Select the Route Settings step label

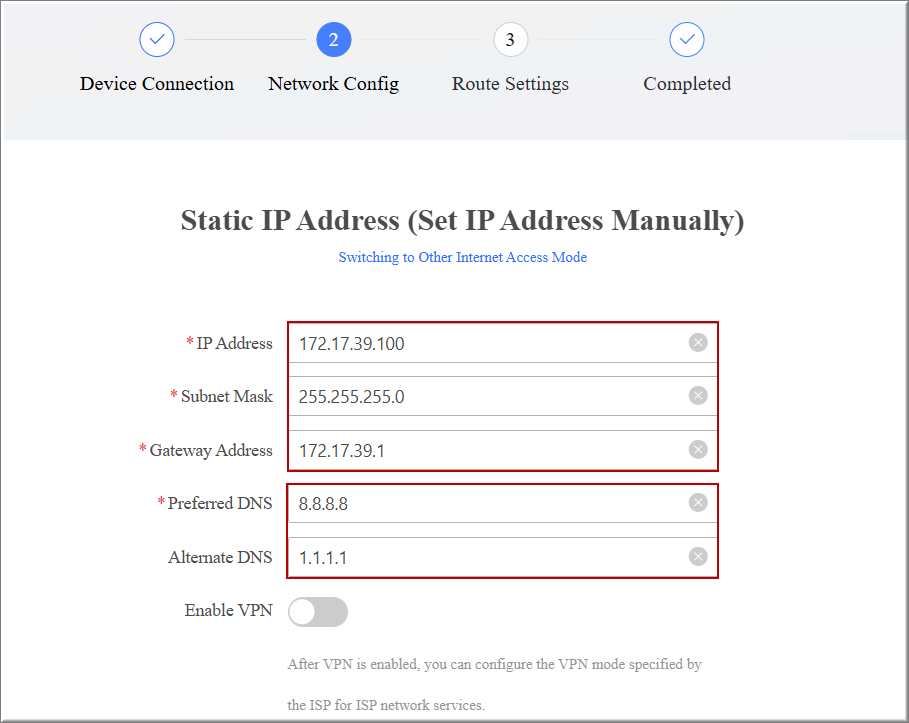510,84
